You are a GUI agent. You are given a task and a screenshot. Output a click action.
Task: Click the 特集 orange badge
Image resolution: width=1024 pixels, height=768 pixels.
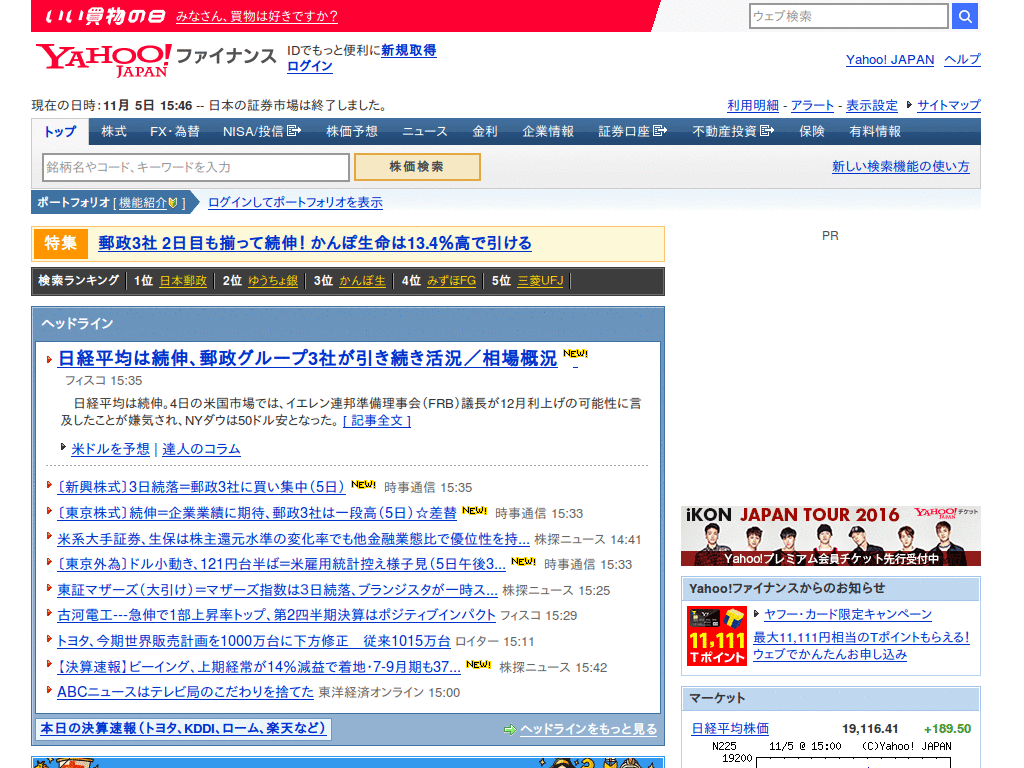(61, 243)
